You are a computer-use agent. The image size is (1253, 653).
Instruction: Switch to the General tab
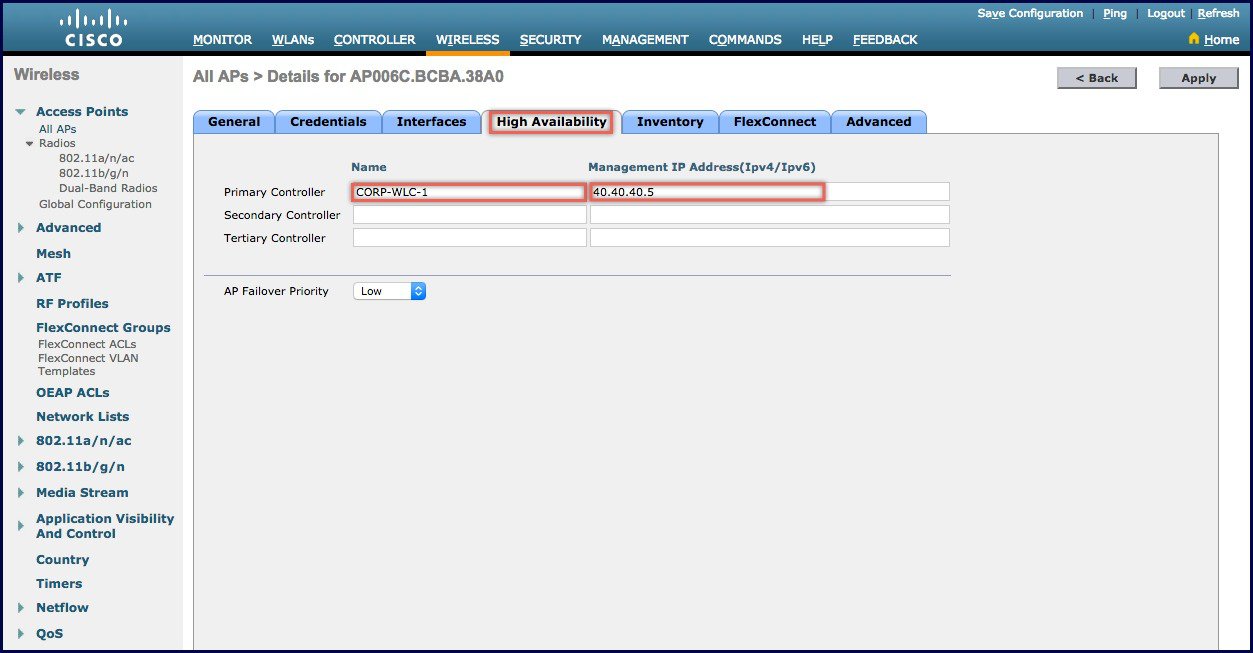(x=234, y=122)
